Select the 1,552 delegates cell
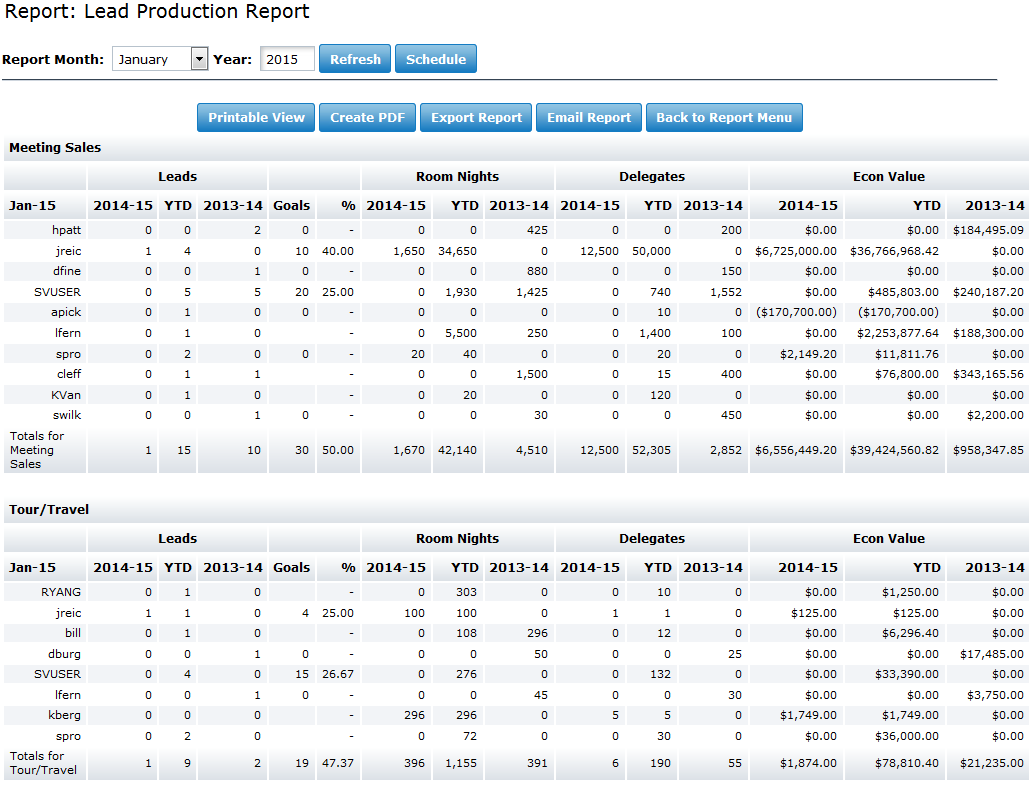This screenshot has width=1033, height=786. [726, 292]
